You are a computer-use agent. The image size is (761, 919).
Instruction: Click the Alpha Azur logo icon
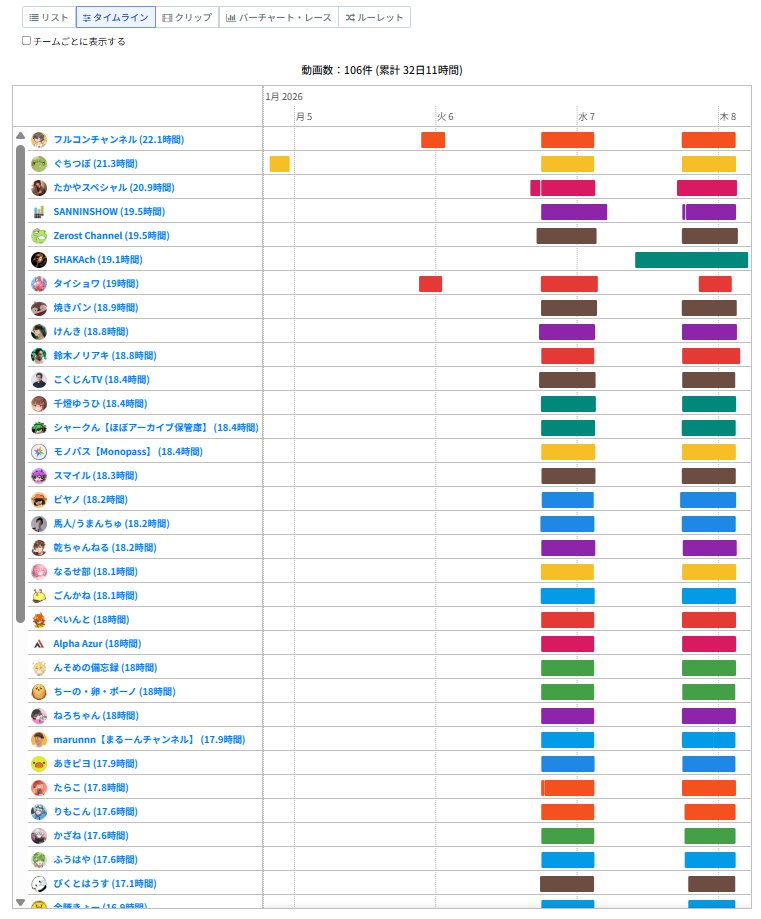[39, 644]
